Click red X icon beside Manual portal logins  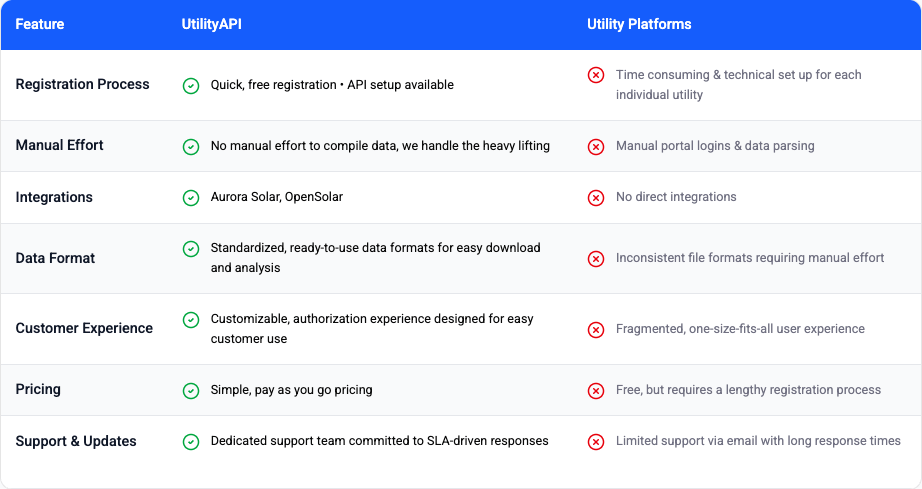tap(595, 147)
